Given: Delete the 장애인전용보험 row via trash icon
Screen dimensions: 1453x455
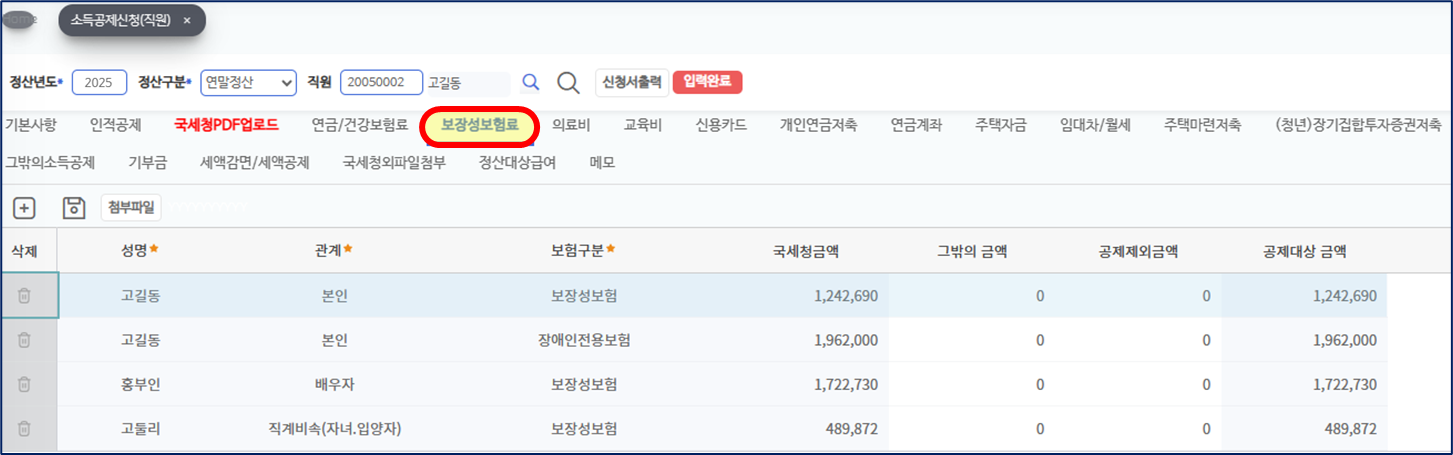Looking at the screenshot, I should [25, 340].
